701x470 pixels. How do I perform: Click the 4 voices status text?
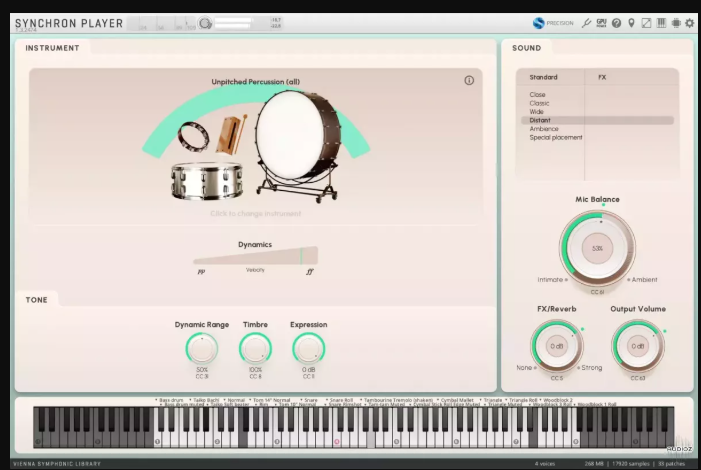(545, 464)
